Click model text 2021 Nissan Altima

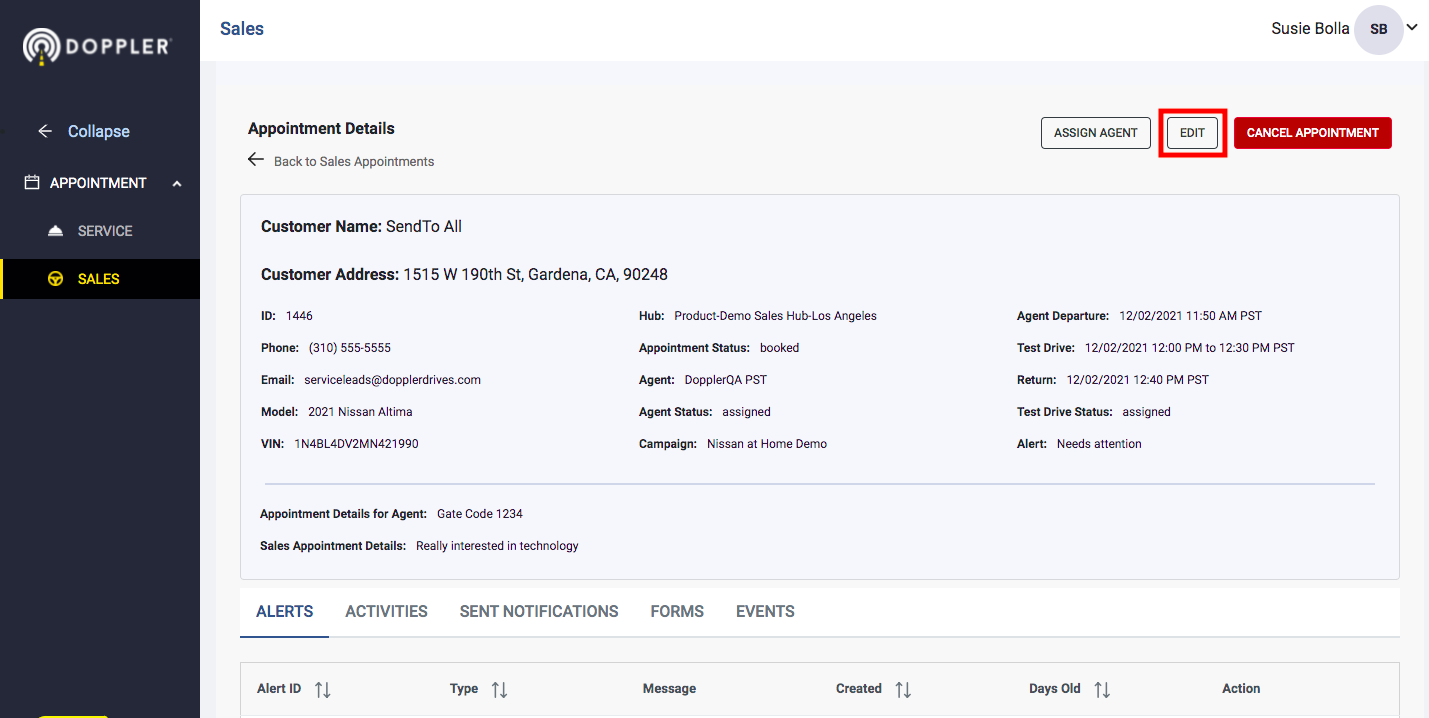pos(360,412)
